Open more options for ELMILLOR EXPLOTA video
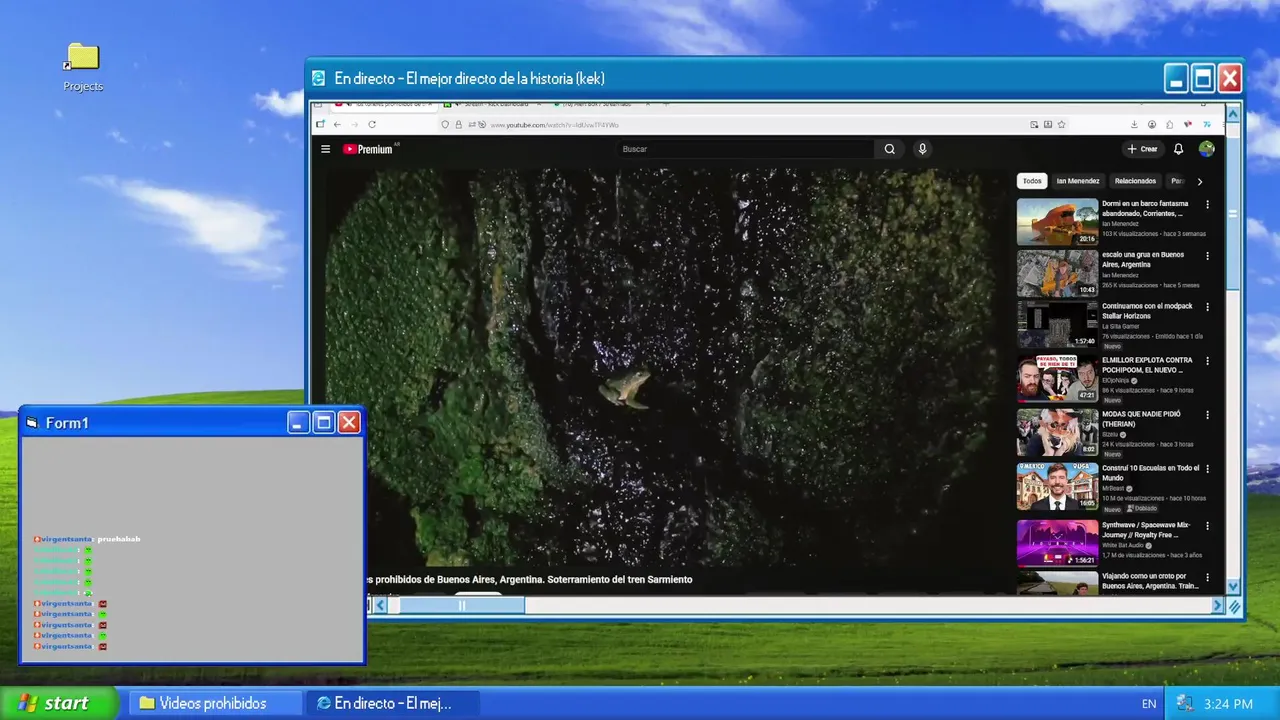The height and width of the screenshot is (720, 1280). [1207, 361]
